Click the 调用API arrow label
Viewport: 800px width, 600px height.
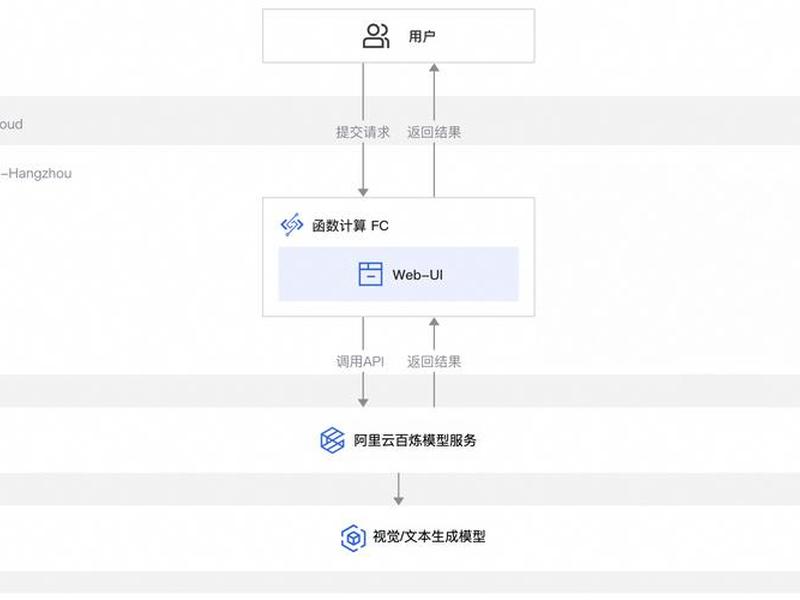[360, 362]
